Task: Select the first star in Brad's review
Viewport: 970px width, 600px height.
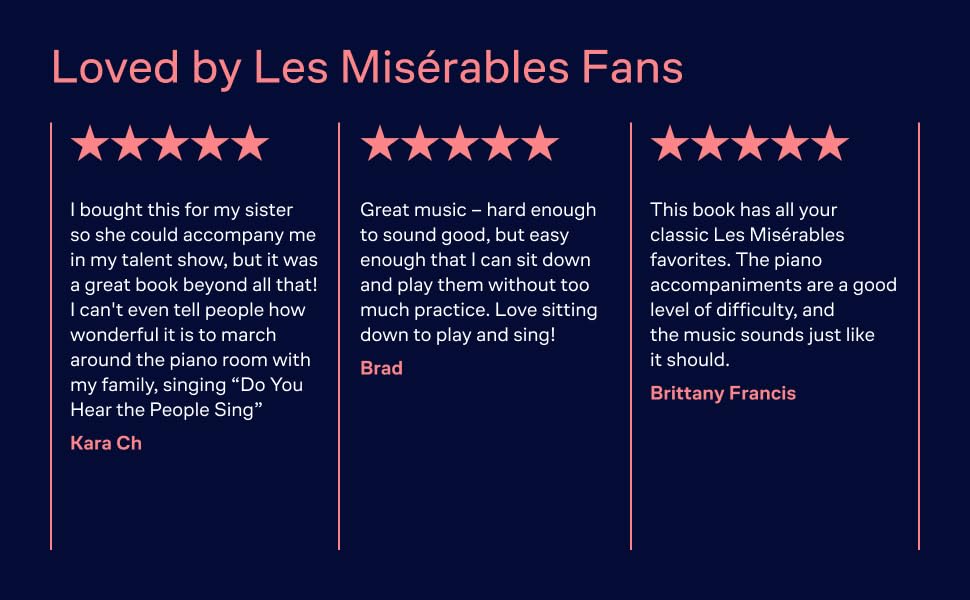Action: 380,144
